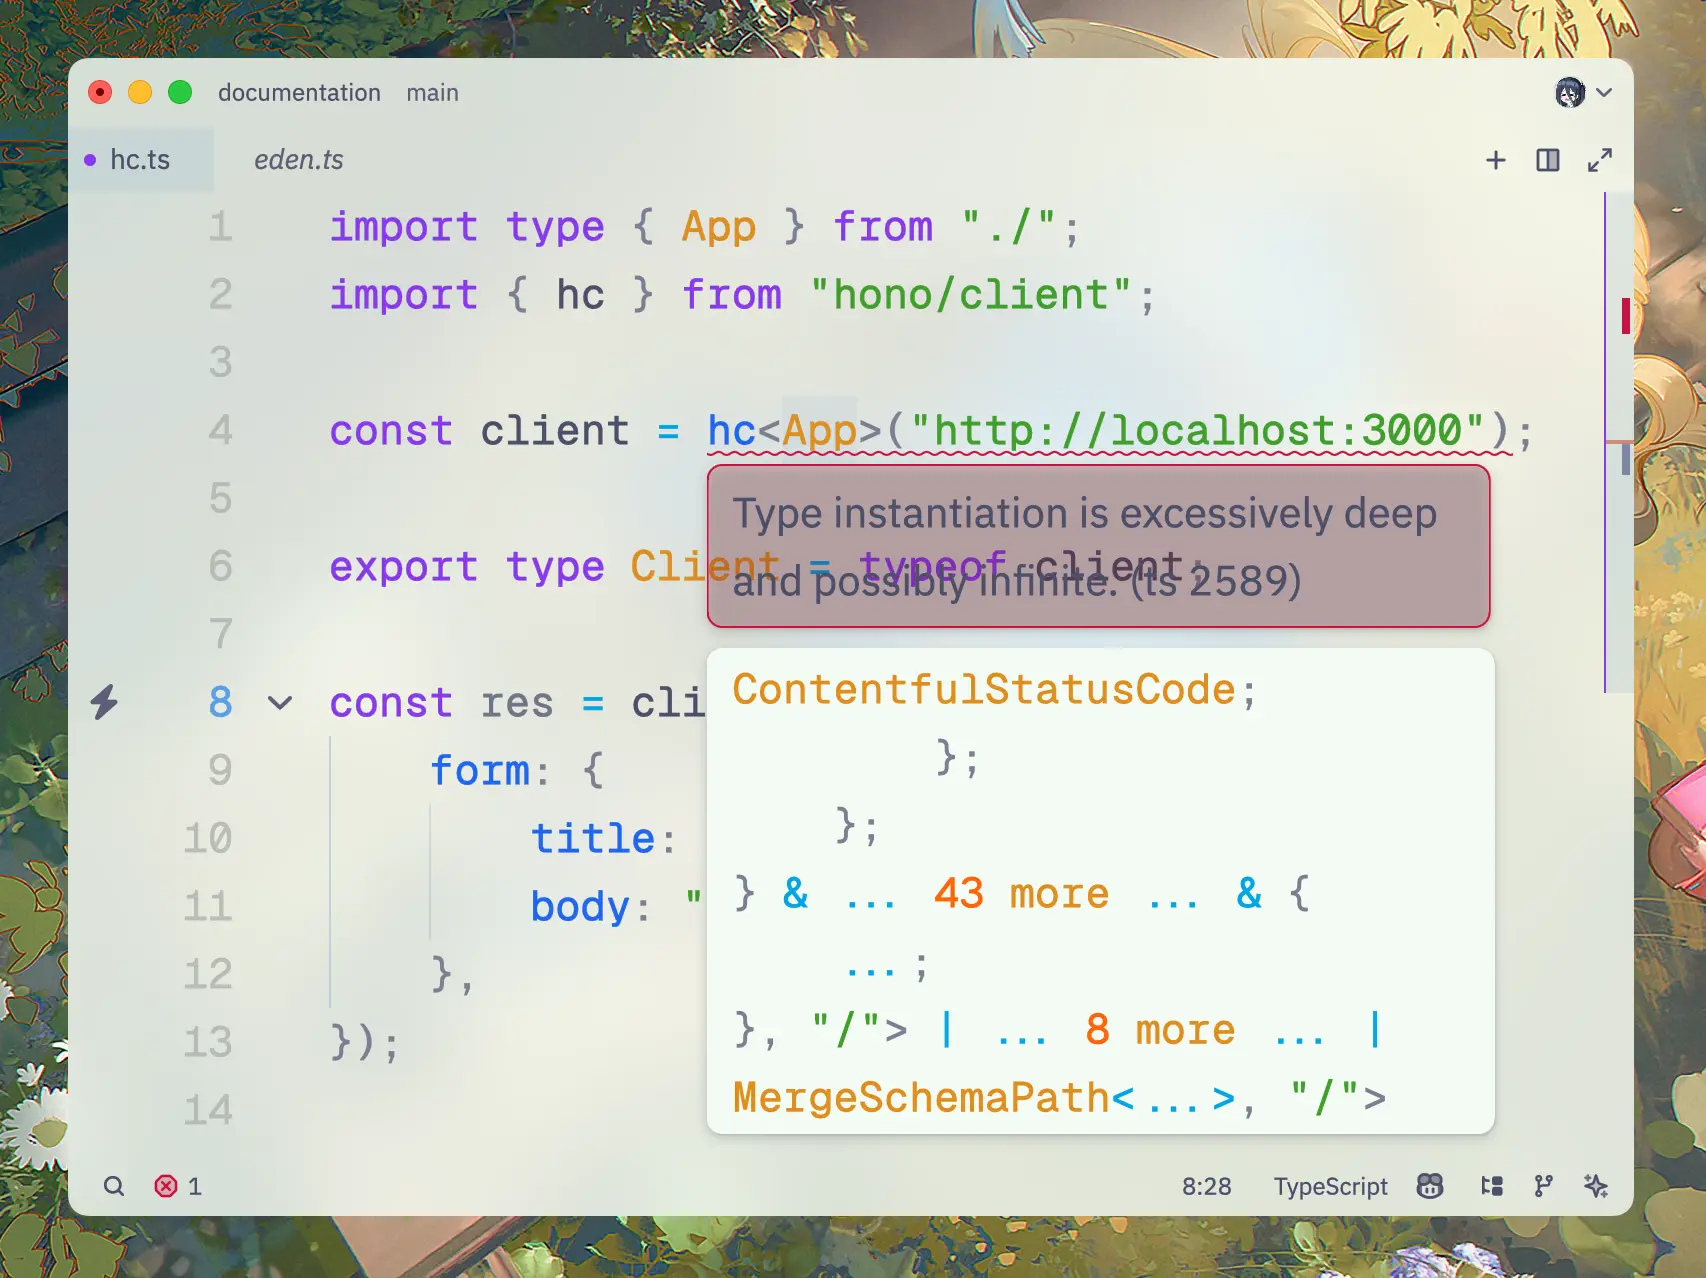This screenshot has width=1706, height=1278.
Task: Open the AI assistant sparkle icon
Action: click(x=1596, y=1186)
